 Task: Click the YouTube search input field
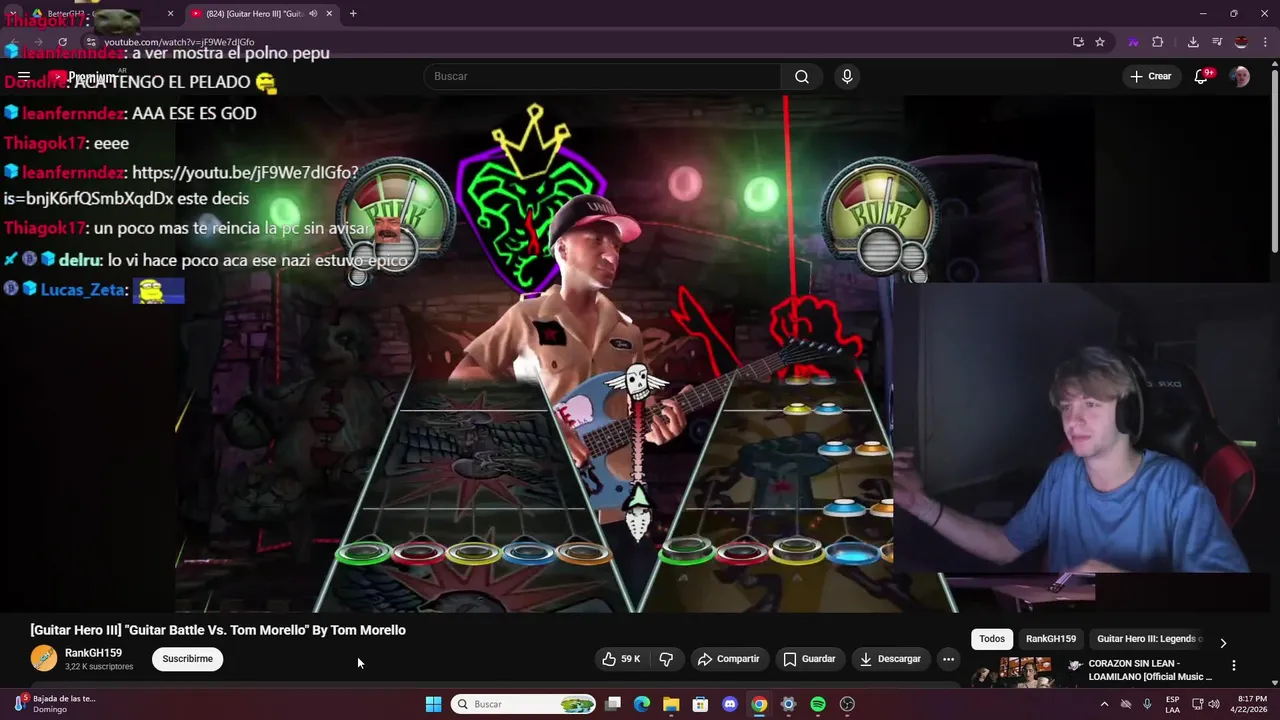(603, 77)
